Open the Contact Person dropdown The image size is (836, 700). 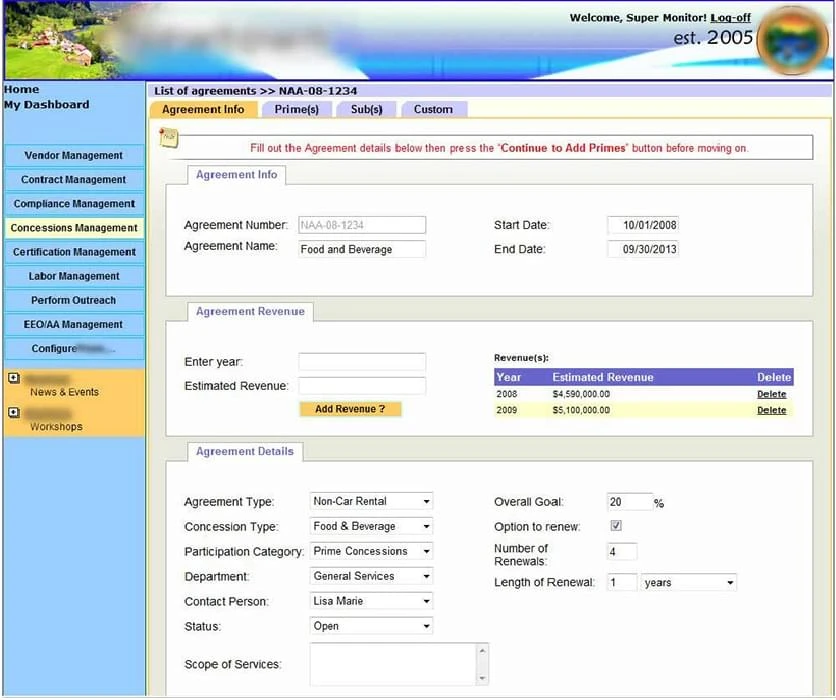click(371, 601)
